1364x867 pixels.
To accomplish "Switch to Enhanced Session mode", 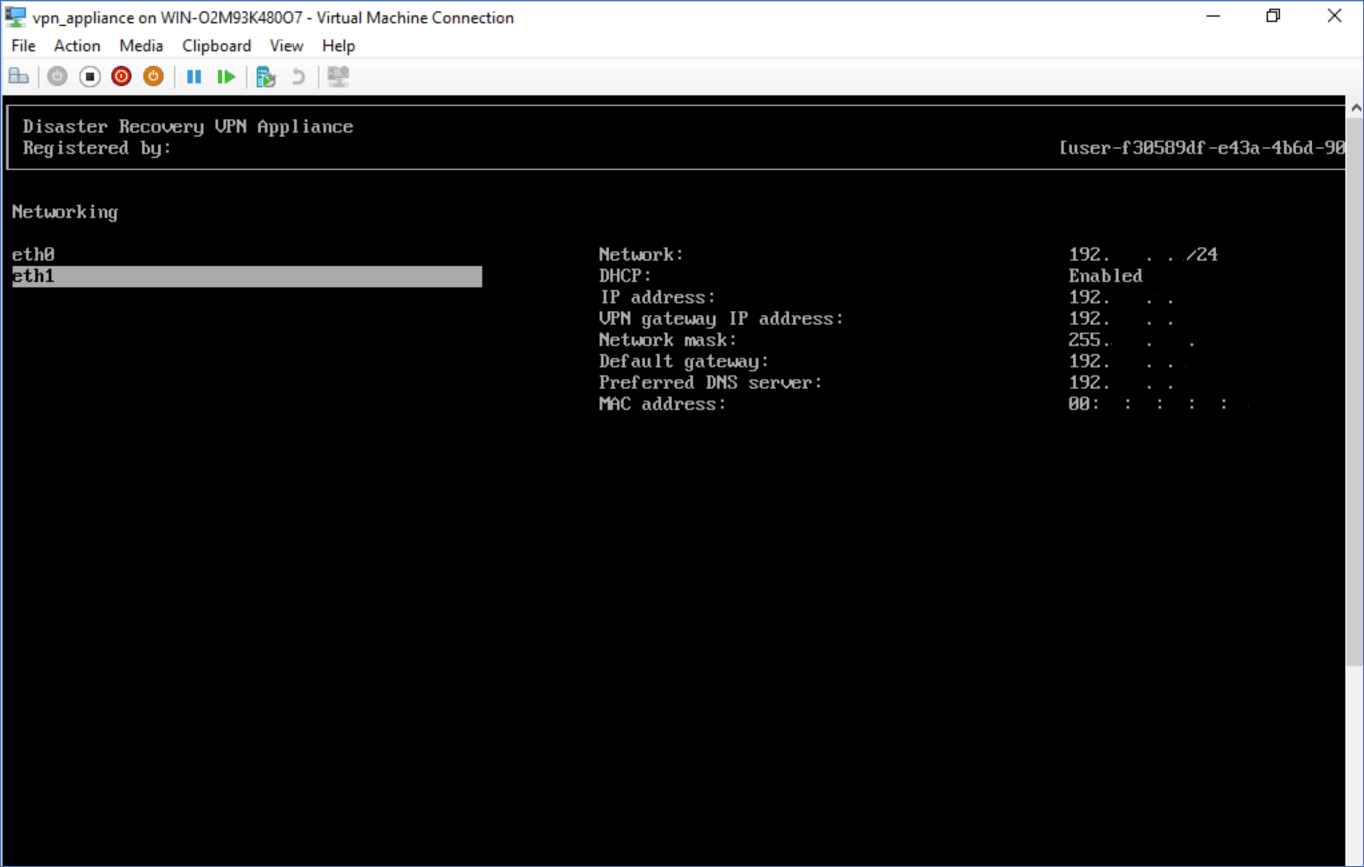I will point(337,76).
